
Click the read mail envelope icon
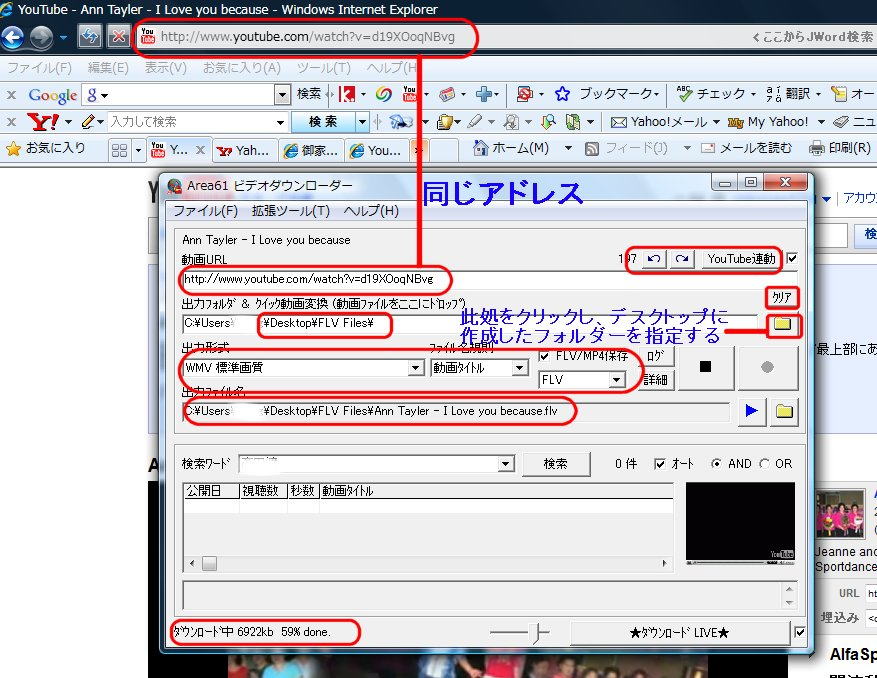coord(708,148)
